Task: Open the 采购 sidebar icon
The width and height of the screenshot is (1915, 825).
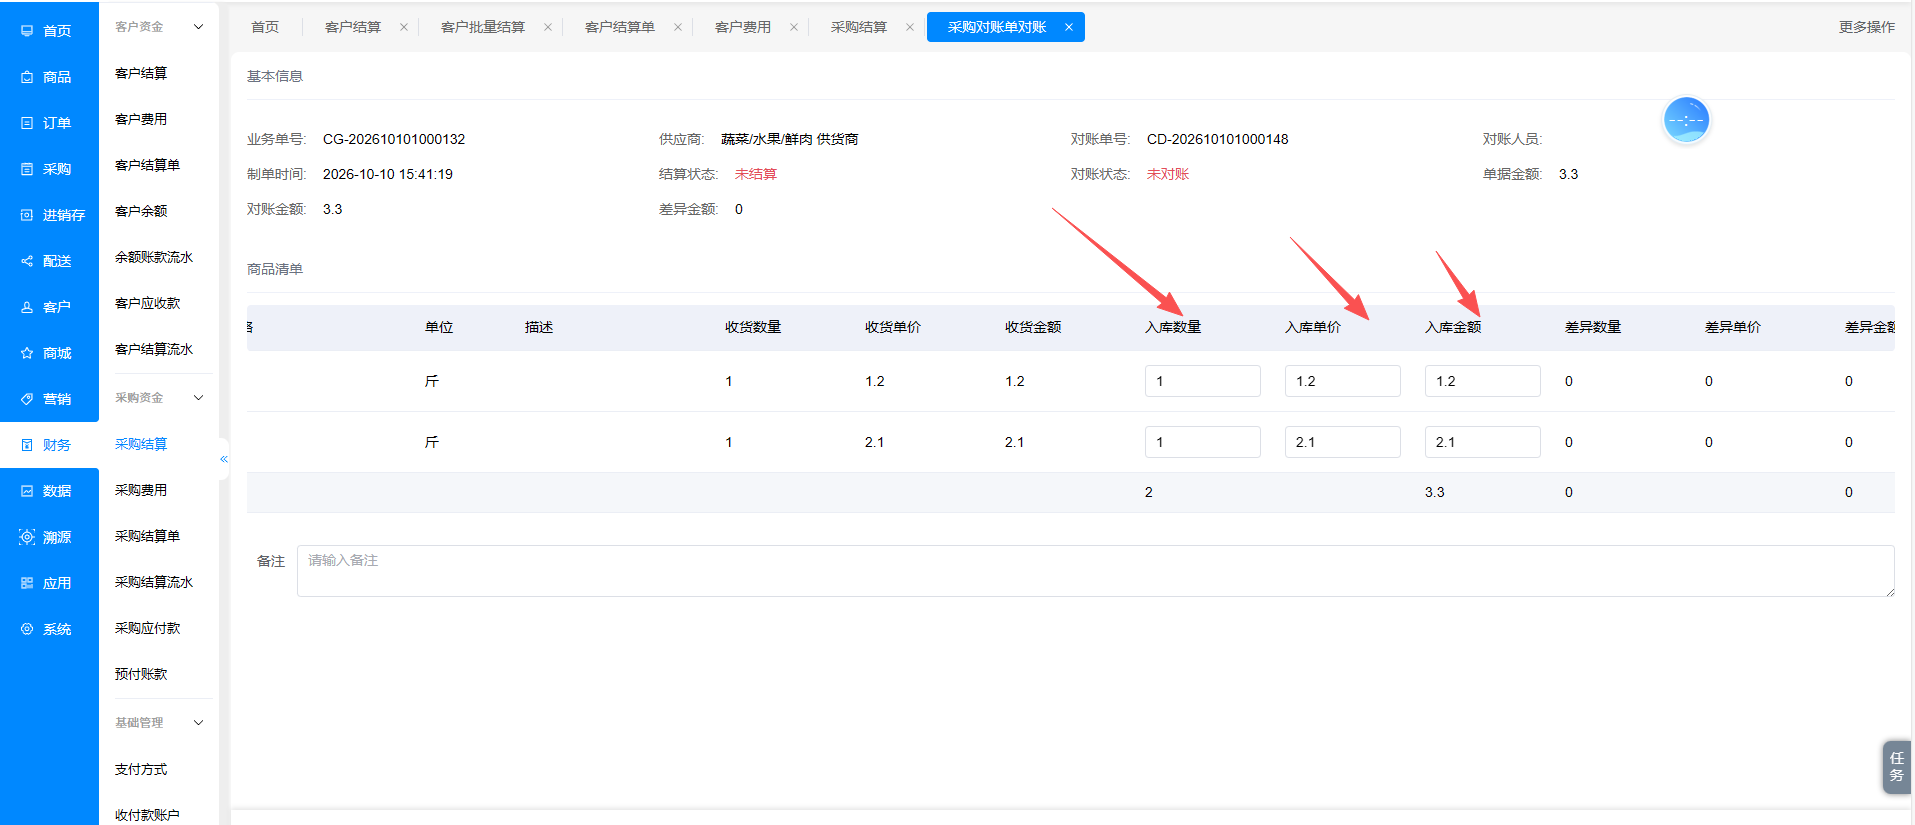Action: (27, 169)
